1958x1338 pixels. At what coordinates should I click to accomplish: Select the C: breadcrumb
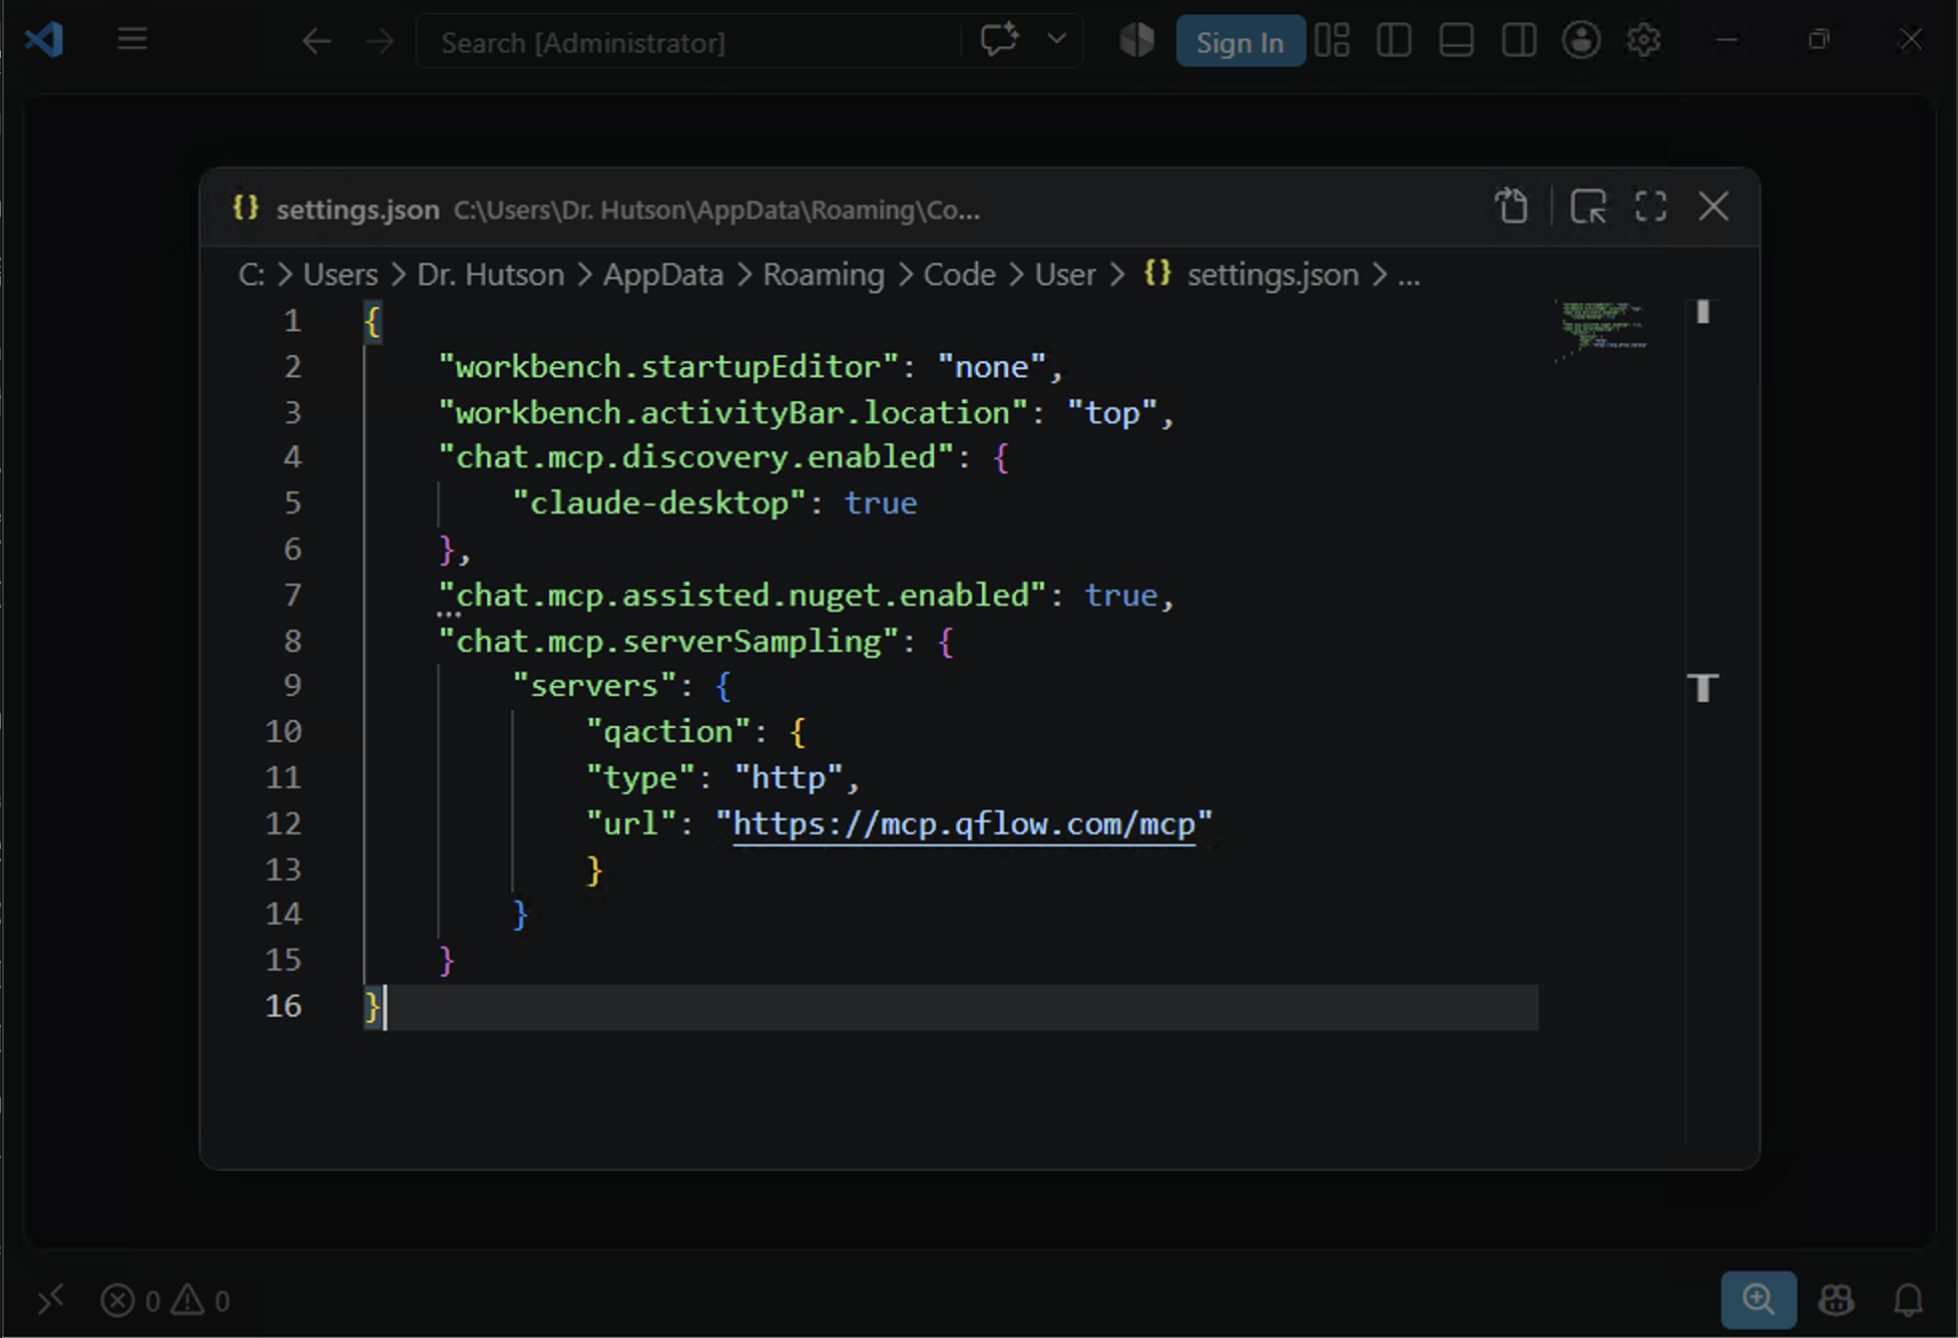point(251,274)
